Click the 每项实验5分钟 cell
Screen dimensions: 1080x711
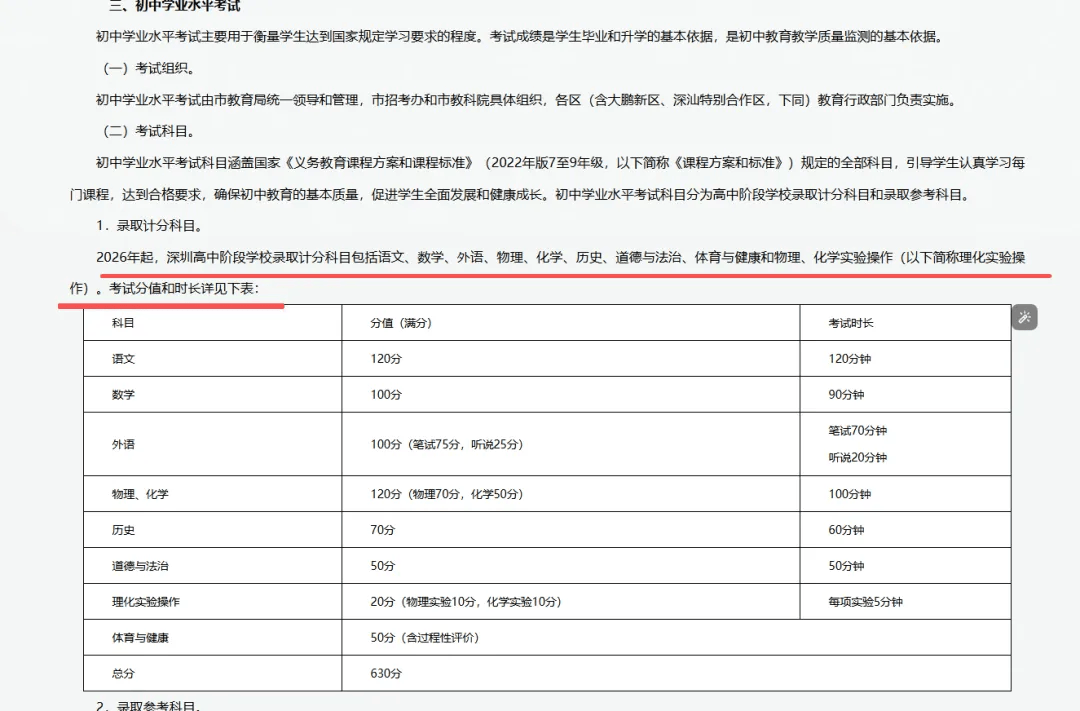click(905, 601)
